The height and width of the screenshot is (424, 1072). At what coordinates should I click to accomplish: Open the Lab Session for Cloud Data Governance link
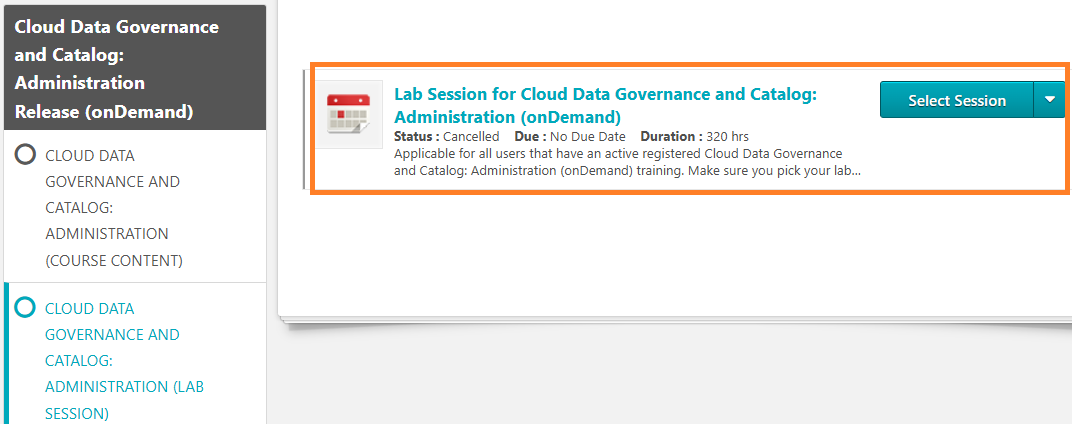coord(605,104)
